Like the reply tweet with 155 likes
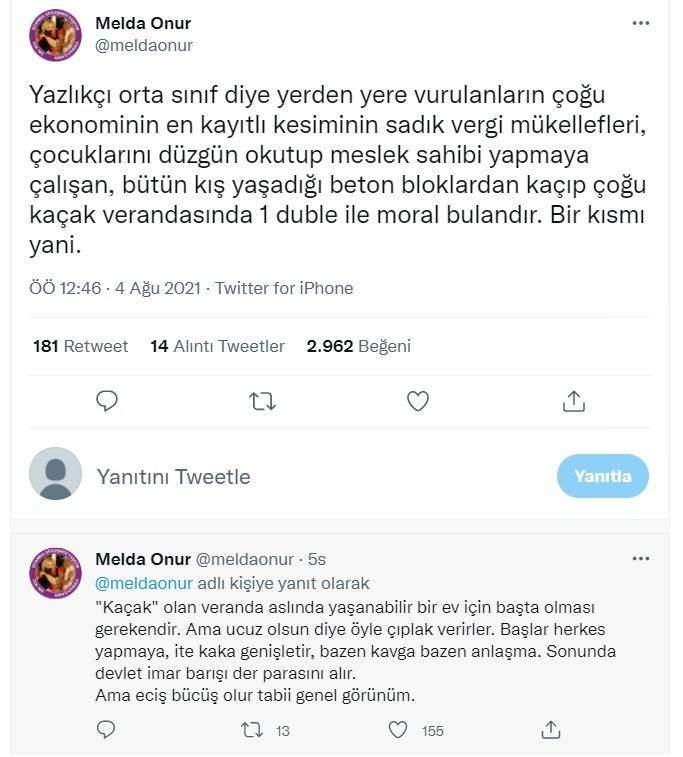The width and height of the screenshot is (683, 757). pos(398,730)
